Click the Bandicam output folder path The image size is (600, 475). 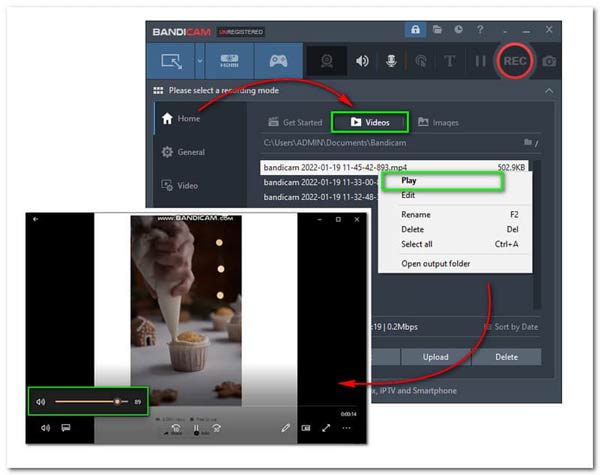click(335, 143)
